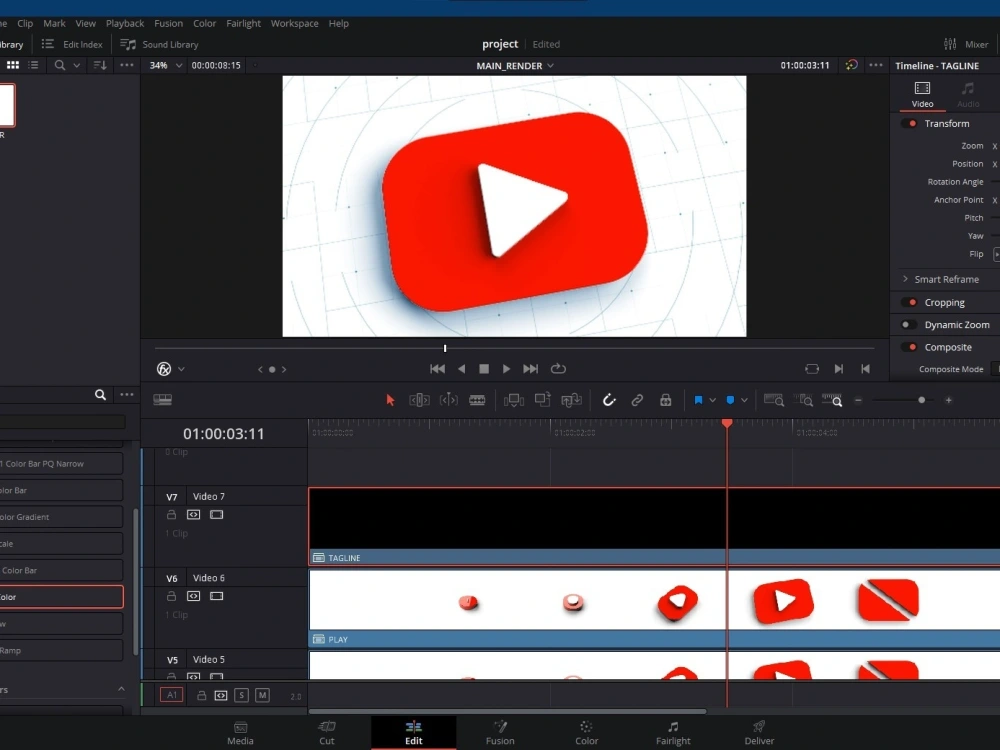This screenshot has width=1000, height=750.
Task: Click the blue Flag icon
Action: point(698,400)
